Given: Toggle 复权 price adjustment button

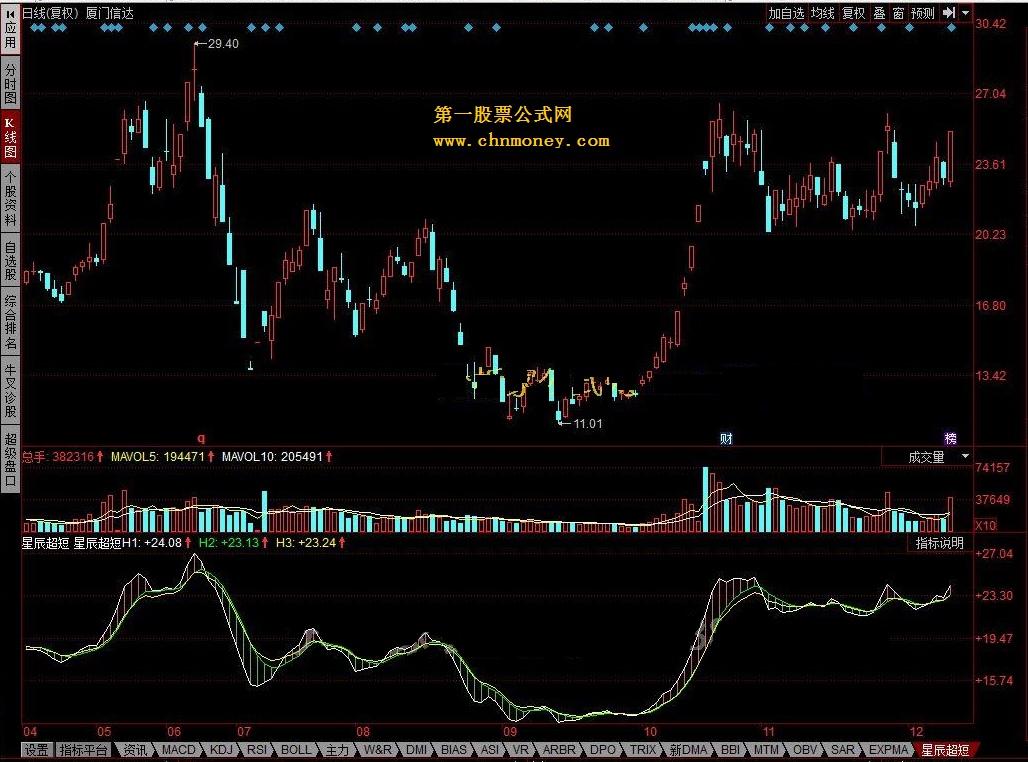Looking at the screenshot, I should coord(854,13).
